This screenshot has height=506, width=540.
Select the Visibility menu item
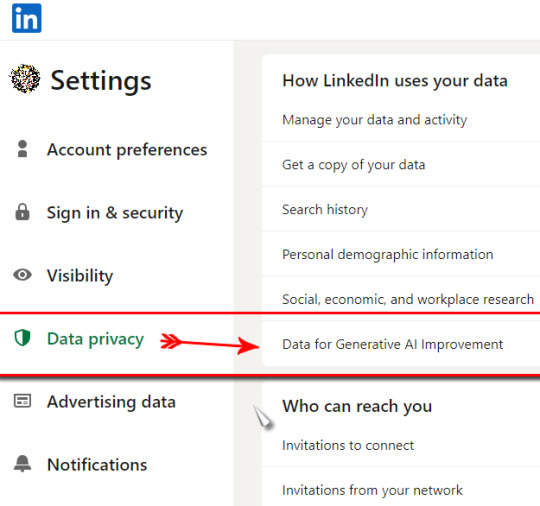point(80,276)
